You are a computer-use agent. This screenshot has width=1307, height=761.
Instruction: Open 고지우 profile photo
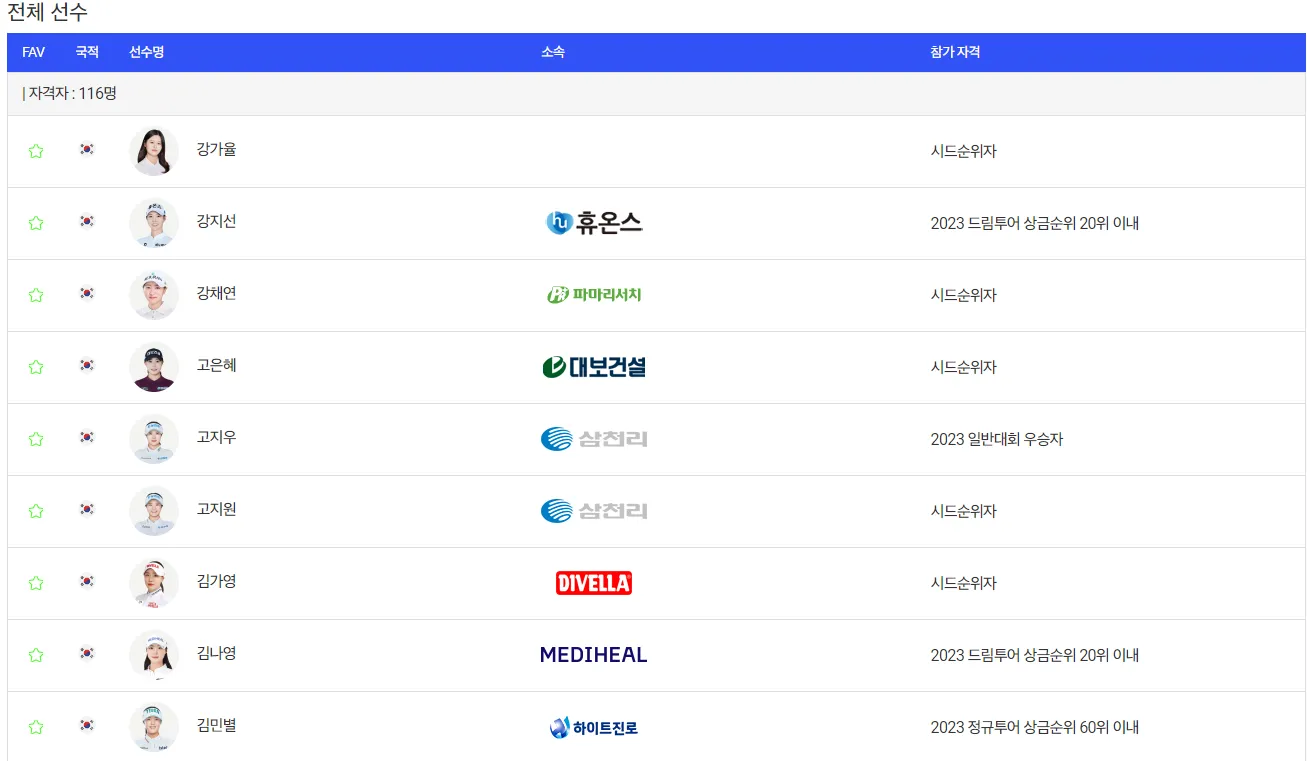(x=154, y=439)
